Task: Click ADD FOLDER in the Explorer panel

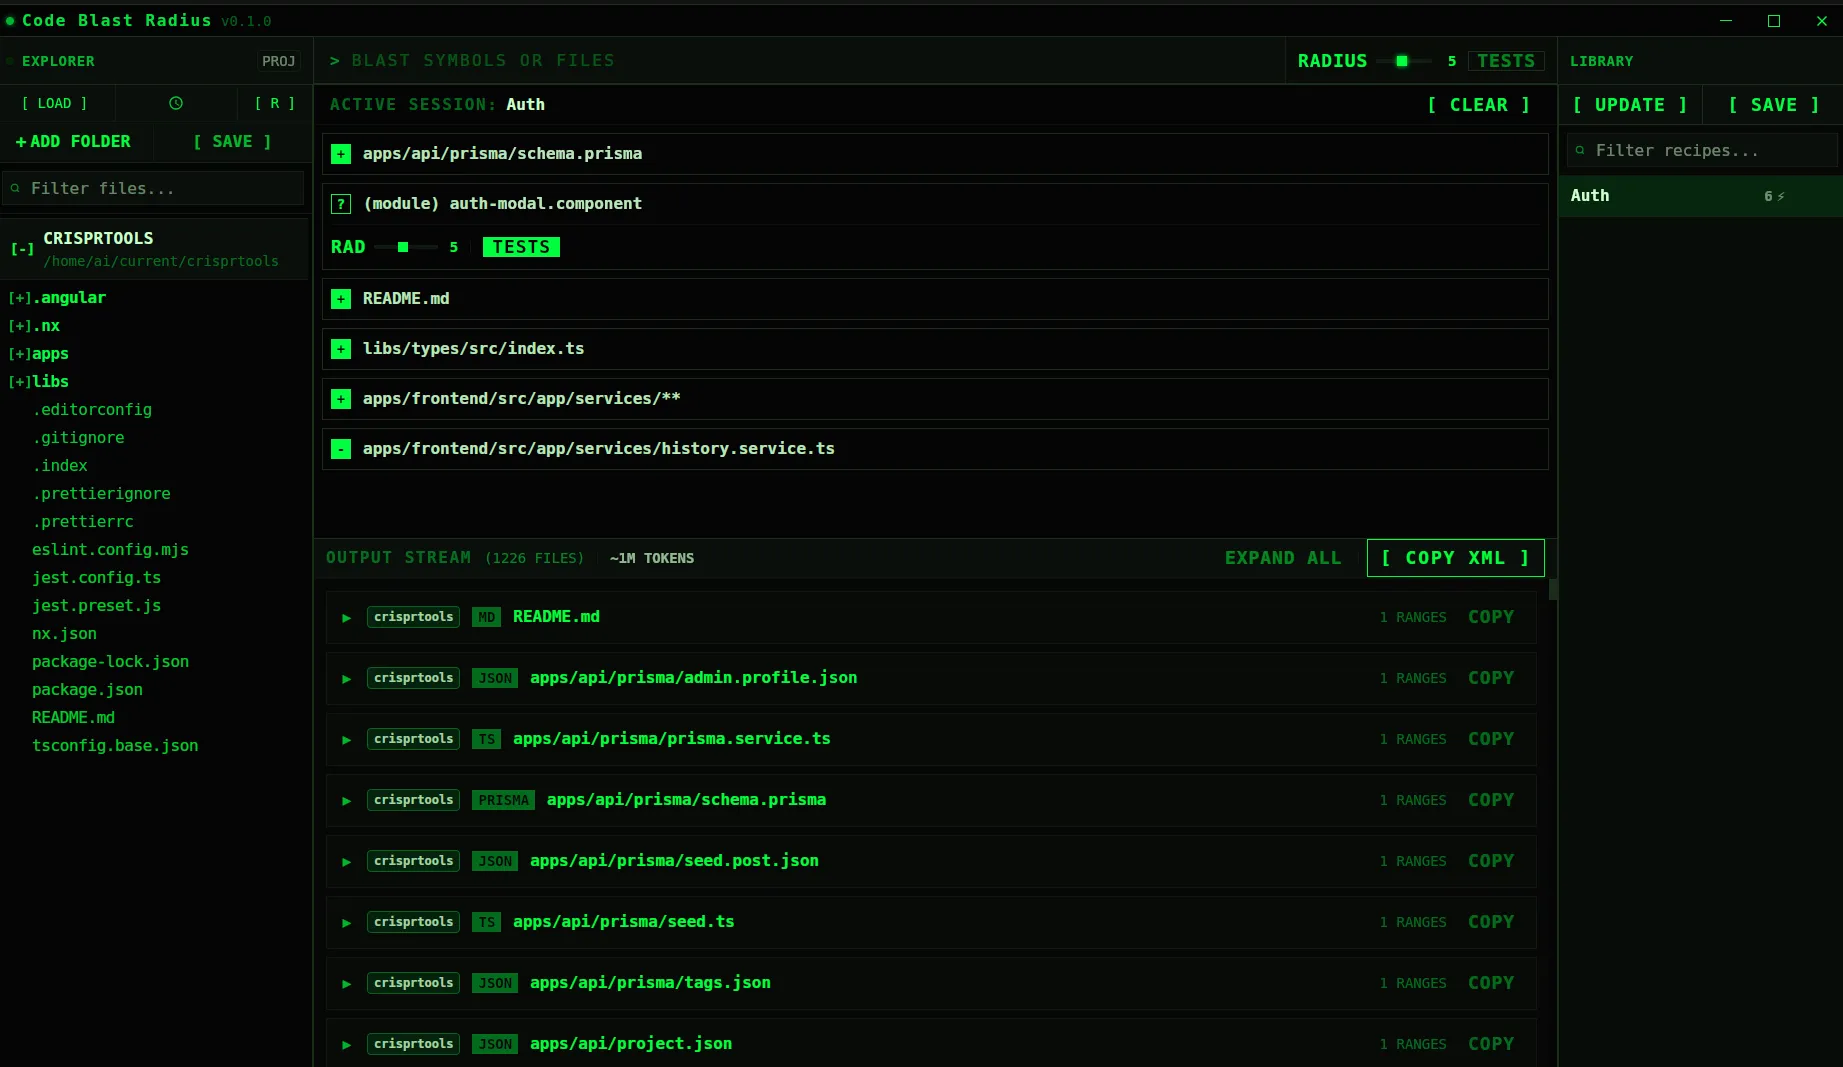Action: tap(72, 141)
